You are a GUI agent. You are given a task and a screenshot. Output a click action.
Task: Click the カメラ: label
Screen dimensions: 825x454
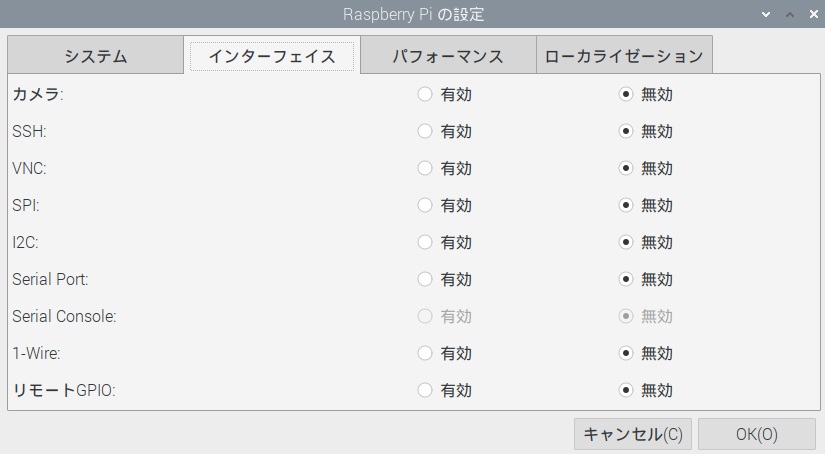click(38, 94)
